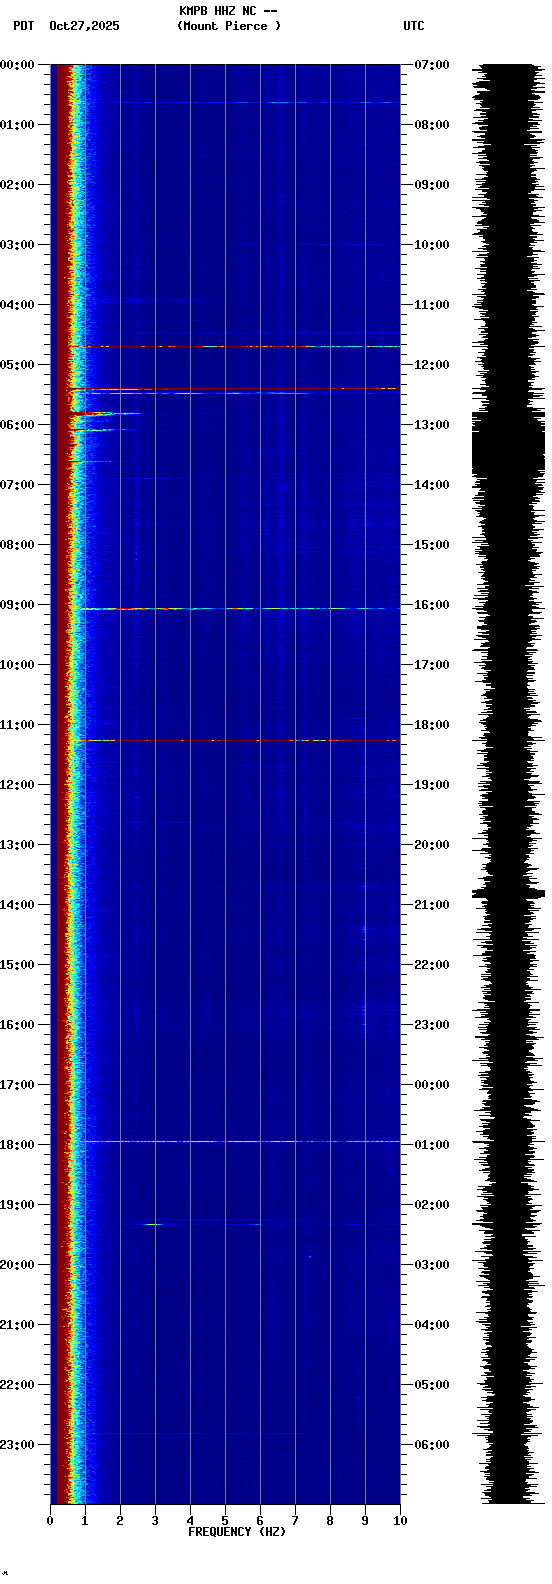Click the PDT time label '01:00'
The width and height of the screenshot is (552, 1584).
coord(18,125)
